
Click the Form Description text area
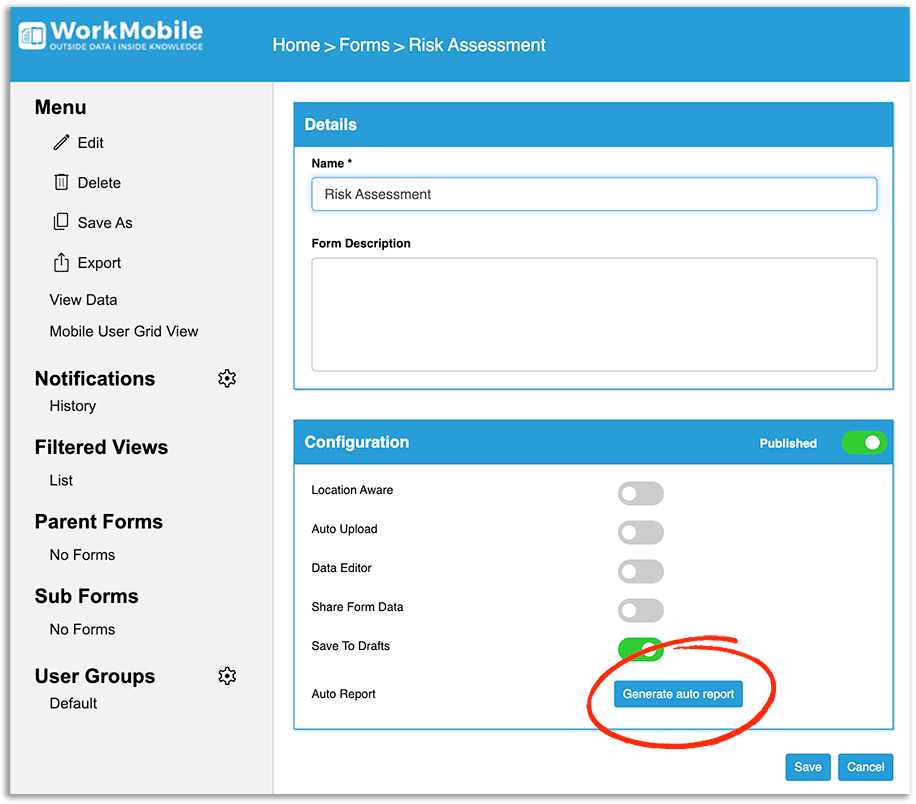pos(594,314)
